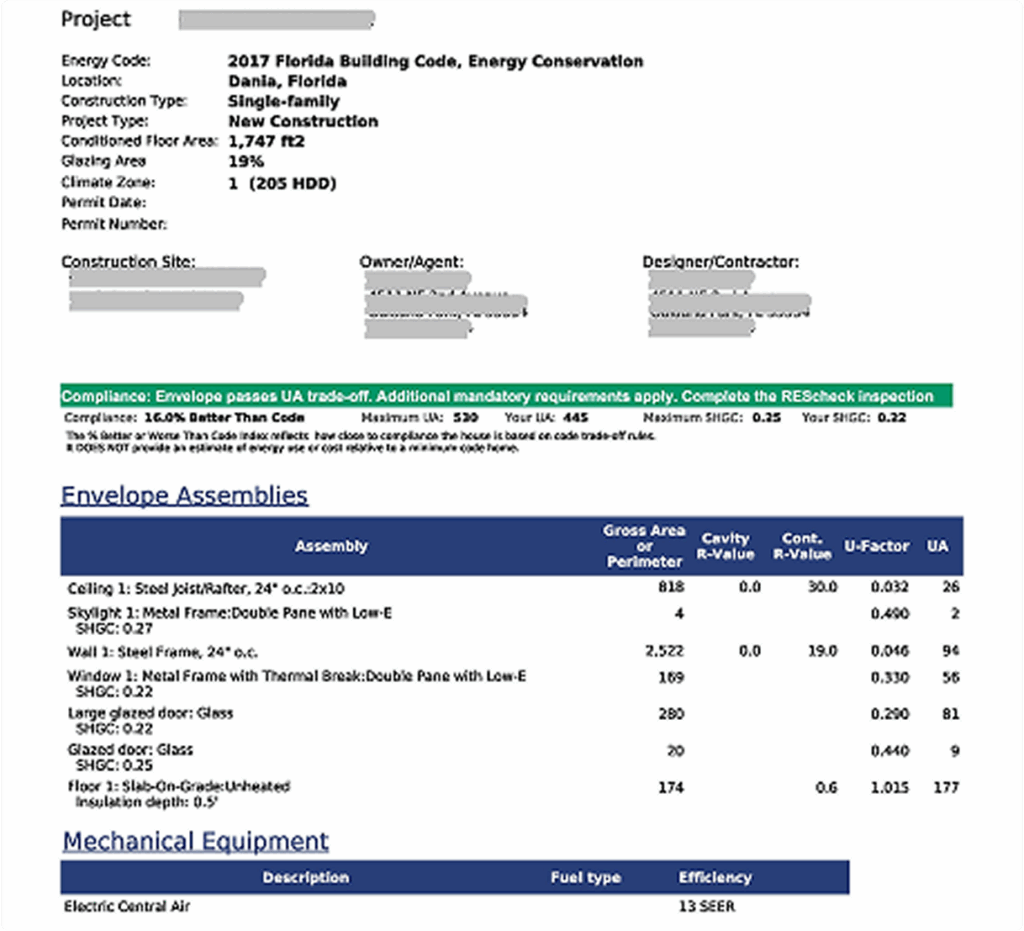Click the Window 1 U-Factor '0.330'
1024x931 pixels.
point(889,678)
